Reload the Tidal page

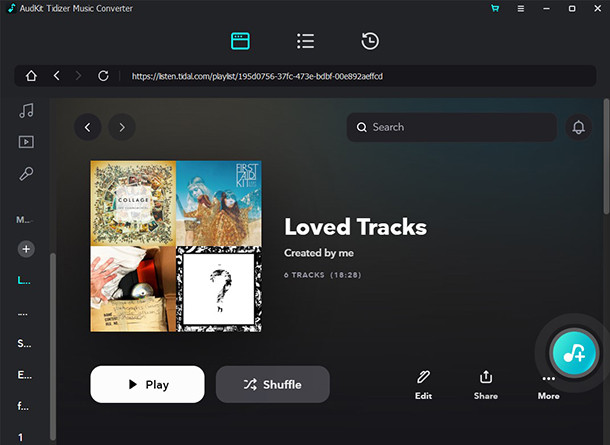(x=103, y=75)
